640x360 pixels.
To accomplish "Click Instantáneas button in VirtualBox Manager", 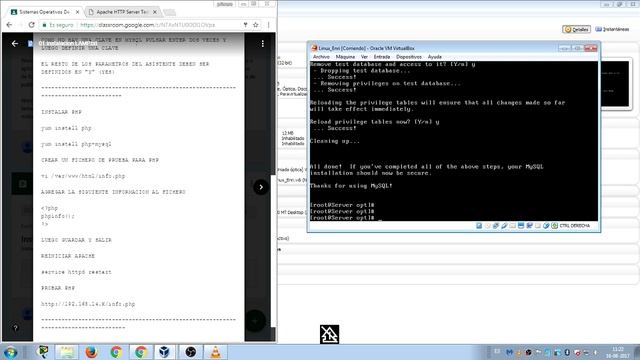I will coord(612,29).
